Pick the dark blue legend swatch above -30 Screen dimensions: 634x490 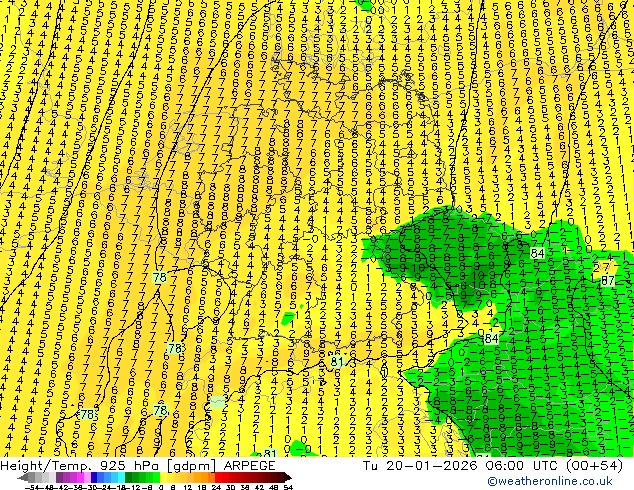[94, 477]
